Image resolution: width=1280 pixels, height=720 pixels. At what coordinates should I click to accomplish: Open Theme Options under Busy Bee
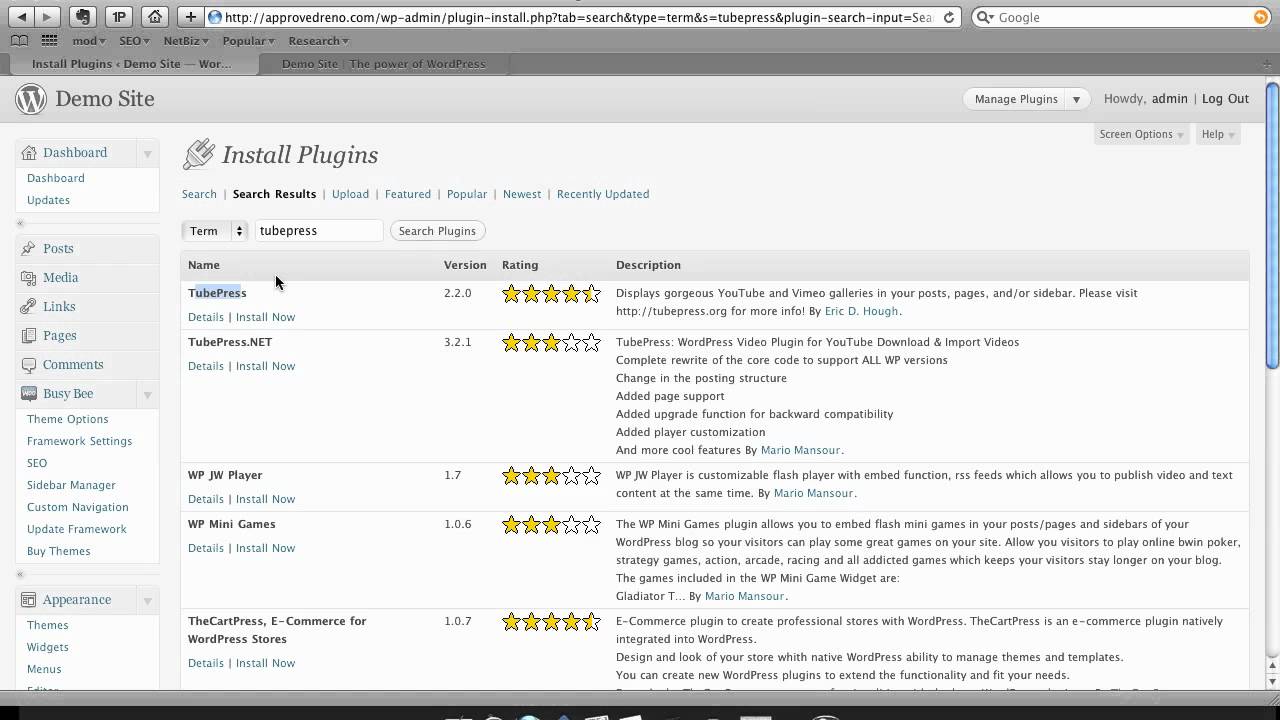click(x=67, y=419)
